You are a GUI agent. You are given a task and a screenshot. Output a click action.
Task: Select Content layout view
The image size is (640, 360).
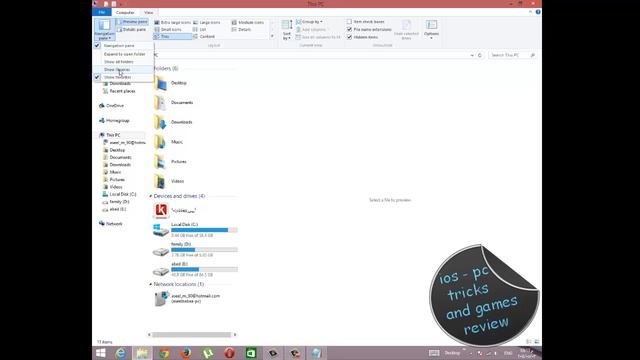(204, 37)
